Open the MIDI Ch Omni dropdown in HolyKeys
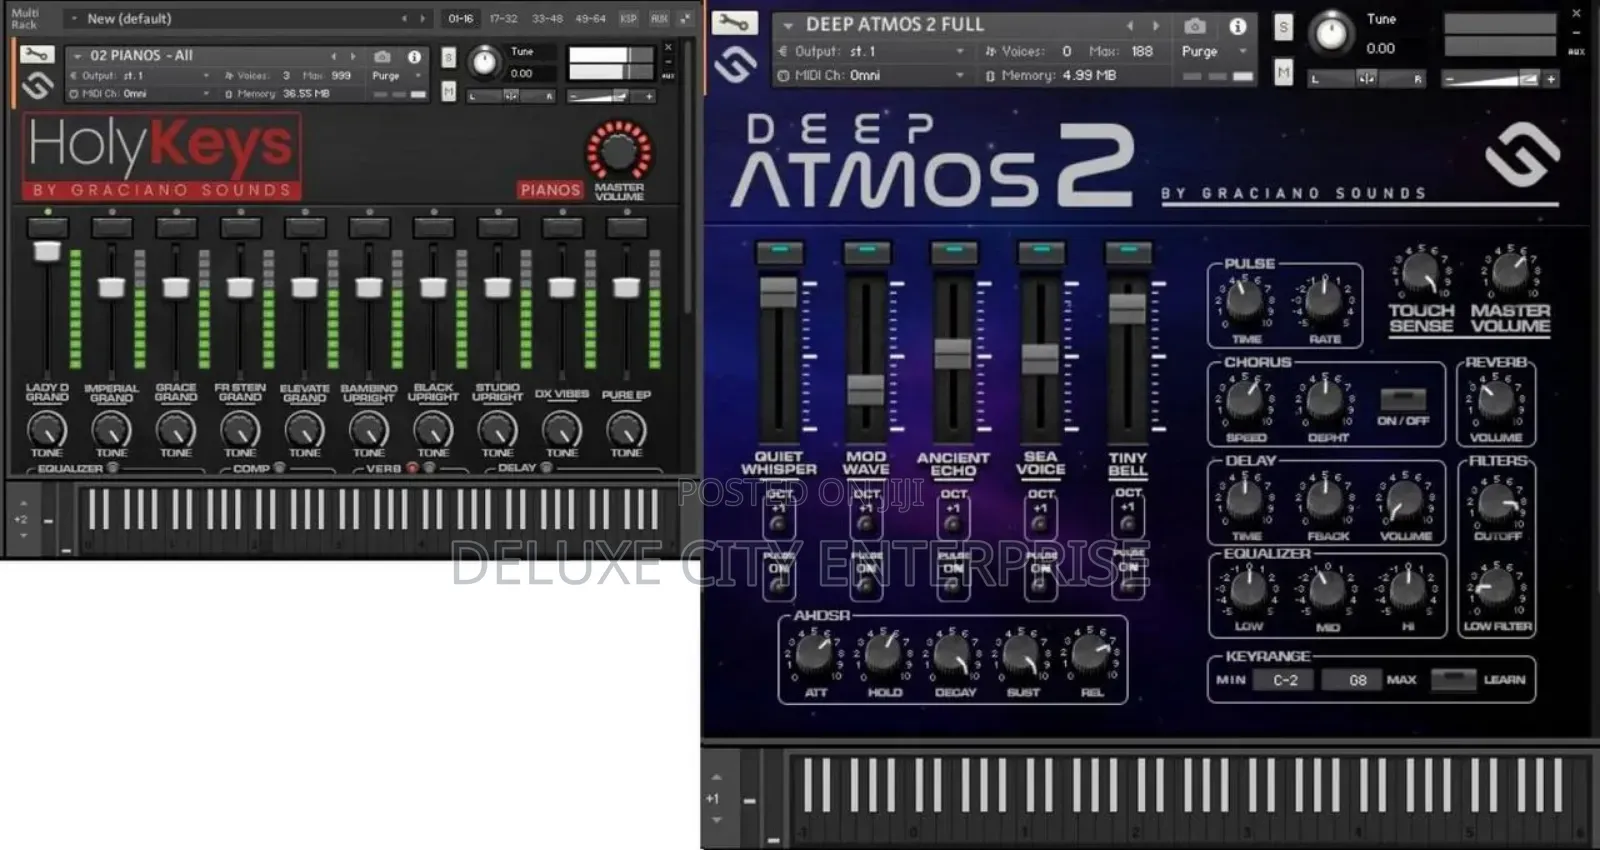 pyautogui.click(x=140, y=94)
